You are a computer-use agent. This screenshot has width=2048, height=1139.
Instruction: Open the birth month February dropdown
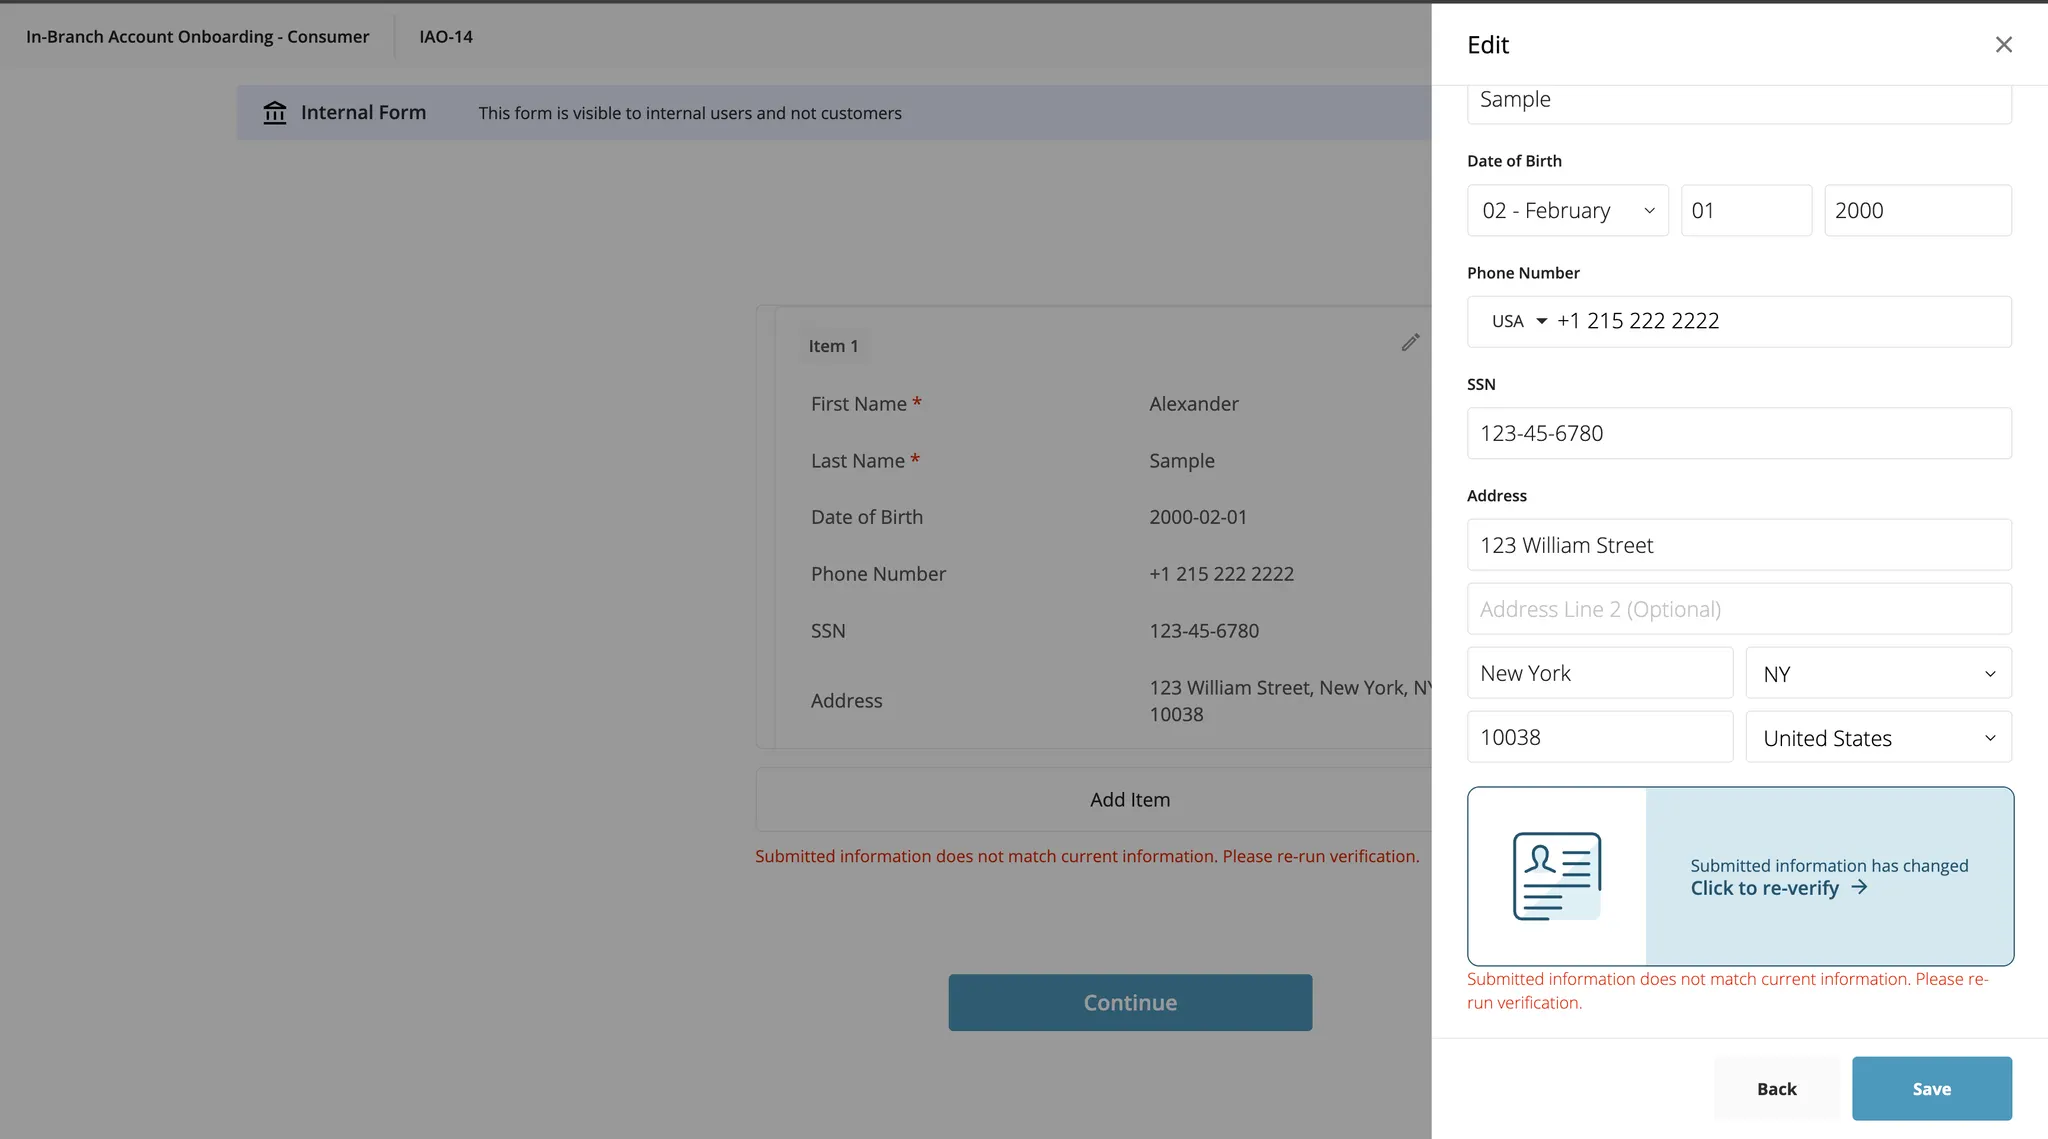pos(1567,211)
